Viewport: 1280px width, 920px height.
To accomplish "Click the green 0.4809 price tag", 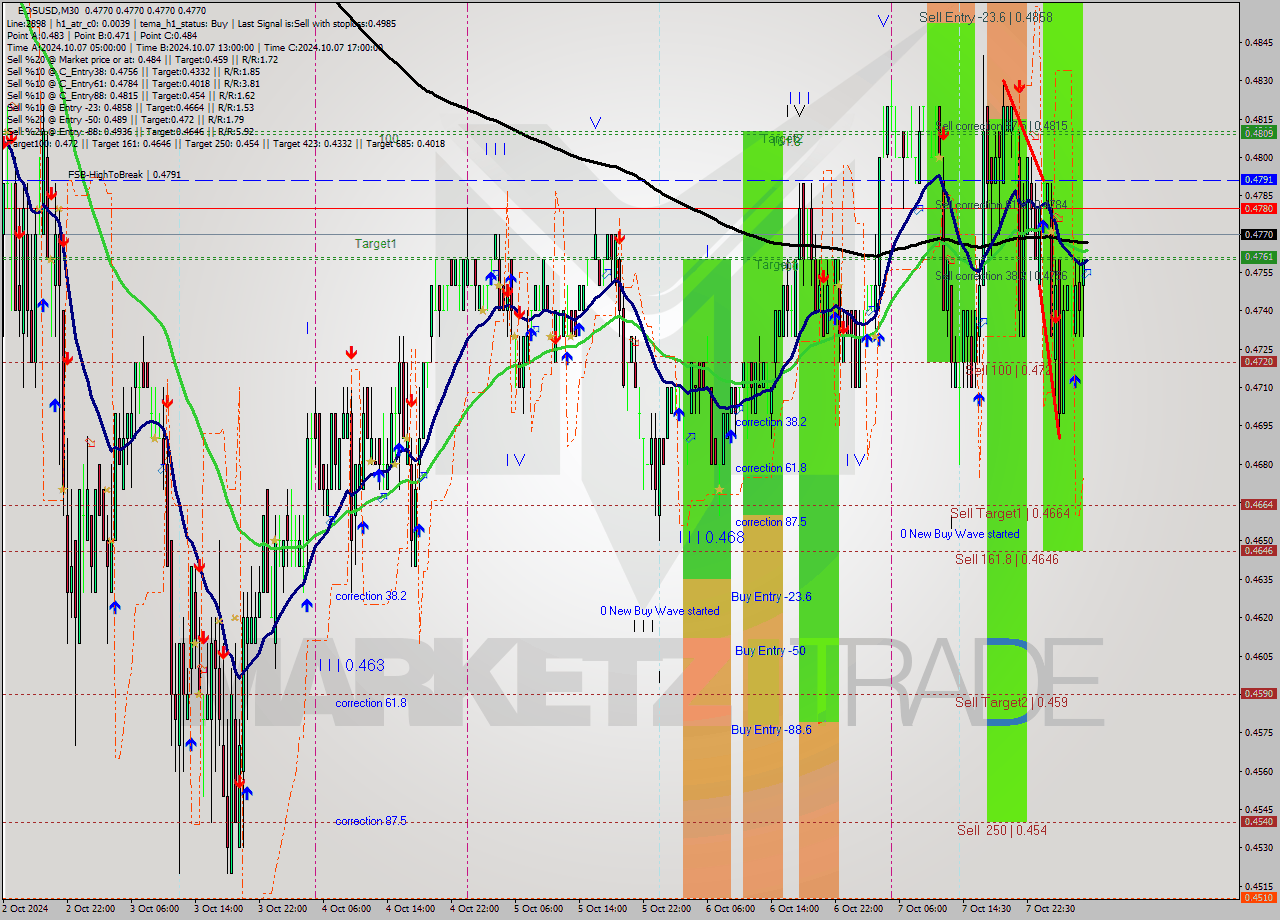I will click(x=1258, y=132).
